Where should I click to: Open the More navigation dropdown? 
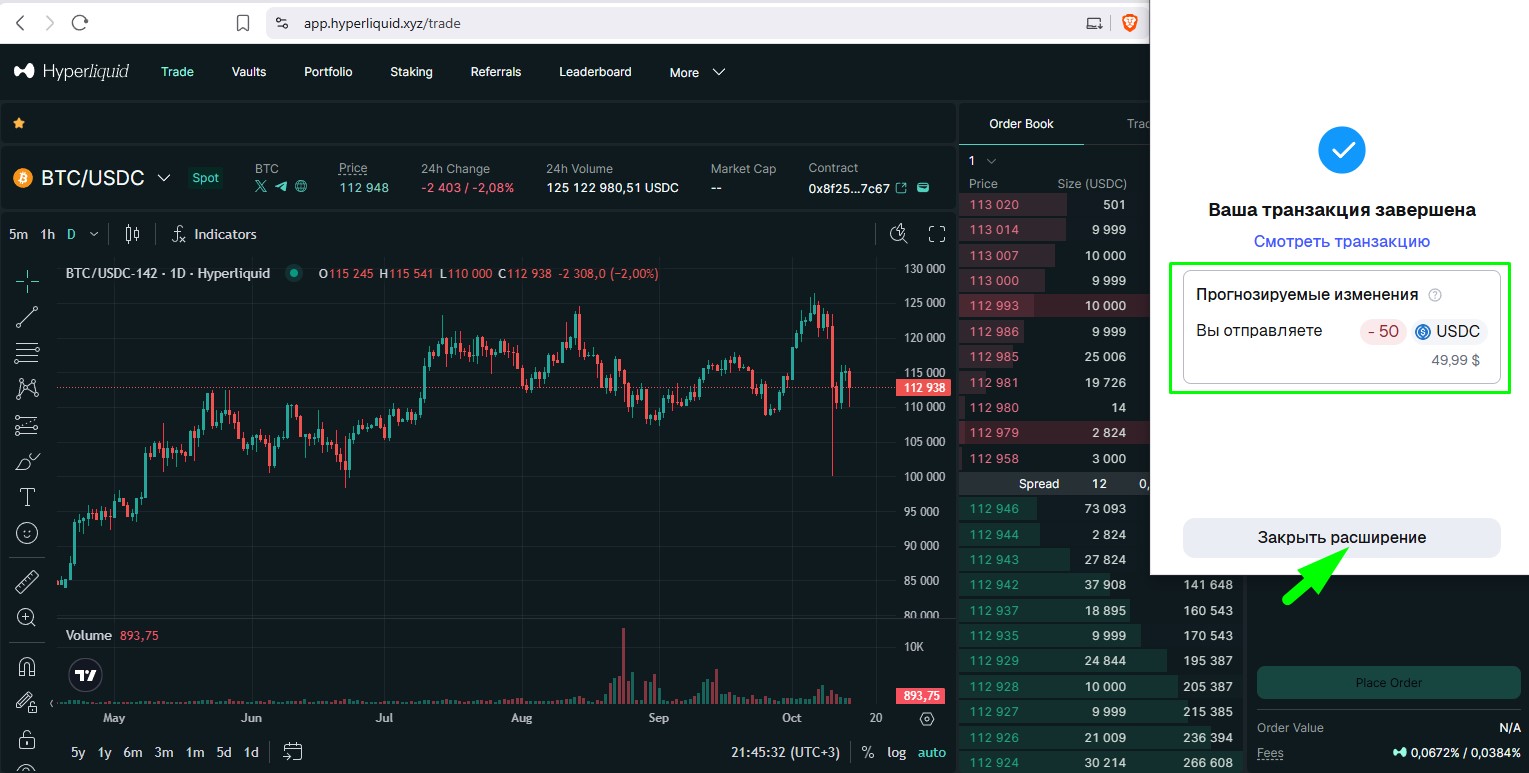pyautogui.click(x=697, y=72)
